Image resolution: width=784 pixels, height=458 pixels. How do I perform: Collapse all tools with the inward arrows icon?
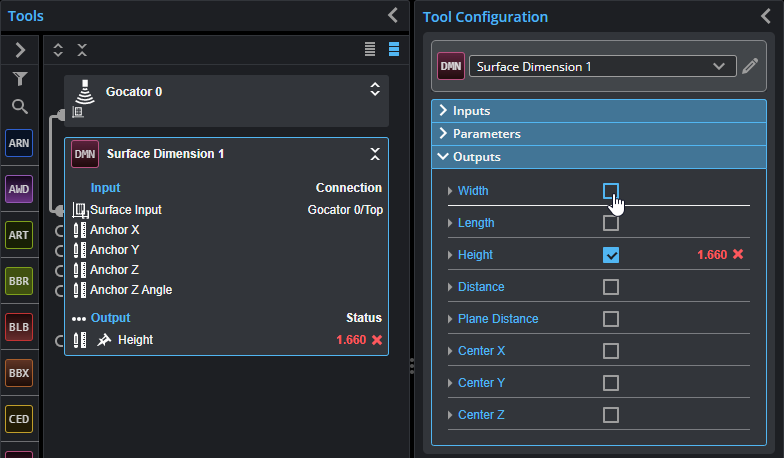click(x=82, y=50)
